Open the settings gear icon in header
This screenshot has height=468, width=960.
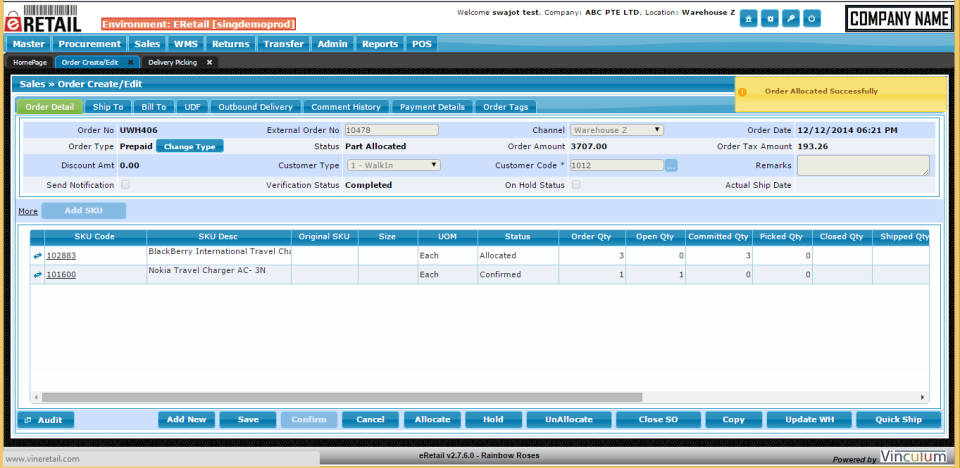tap(770, 19)
